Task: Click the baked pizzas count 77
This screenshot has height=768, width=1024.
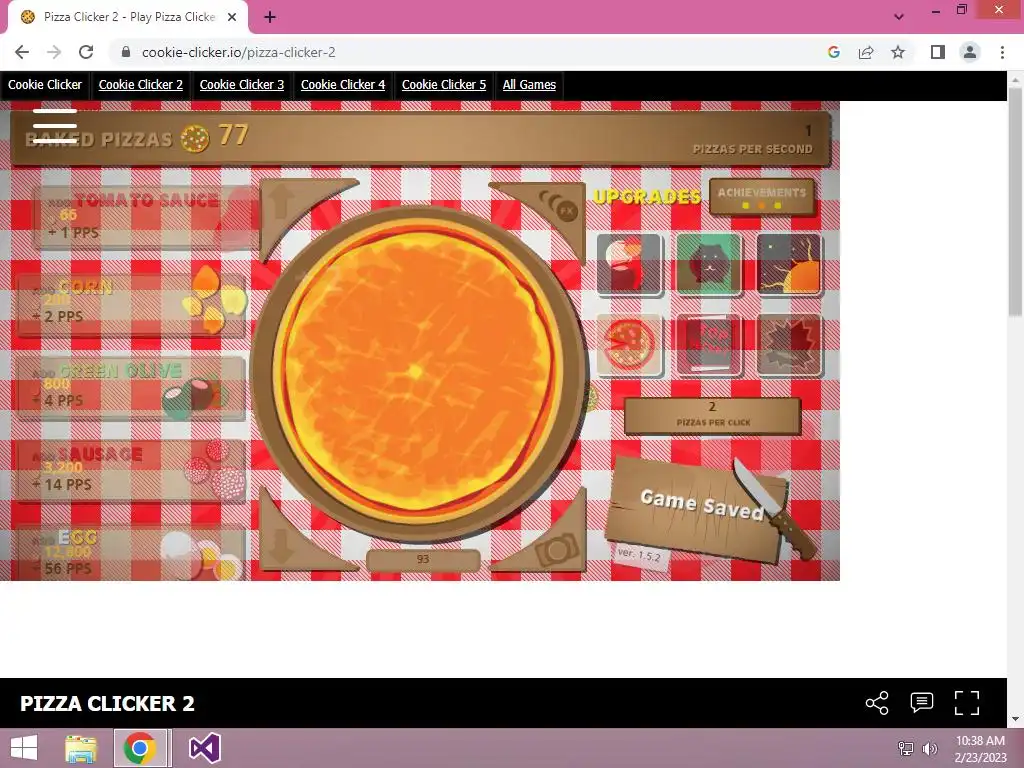Action: (233, 135)
